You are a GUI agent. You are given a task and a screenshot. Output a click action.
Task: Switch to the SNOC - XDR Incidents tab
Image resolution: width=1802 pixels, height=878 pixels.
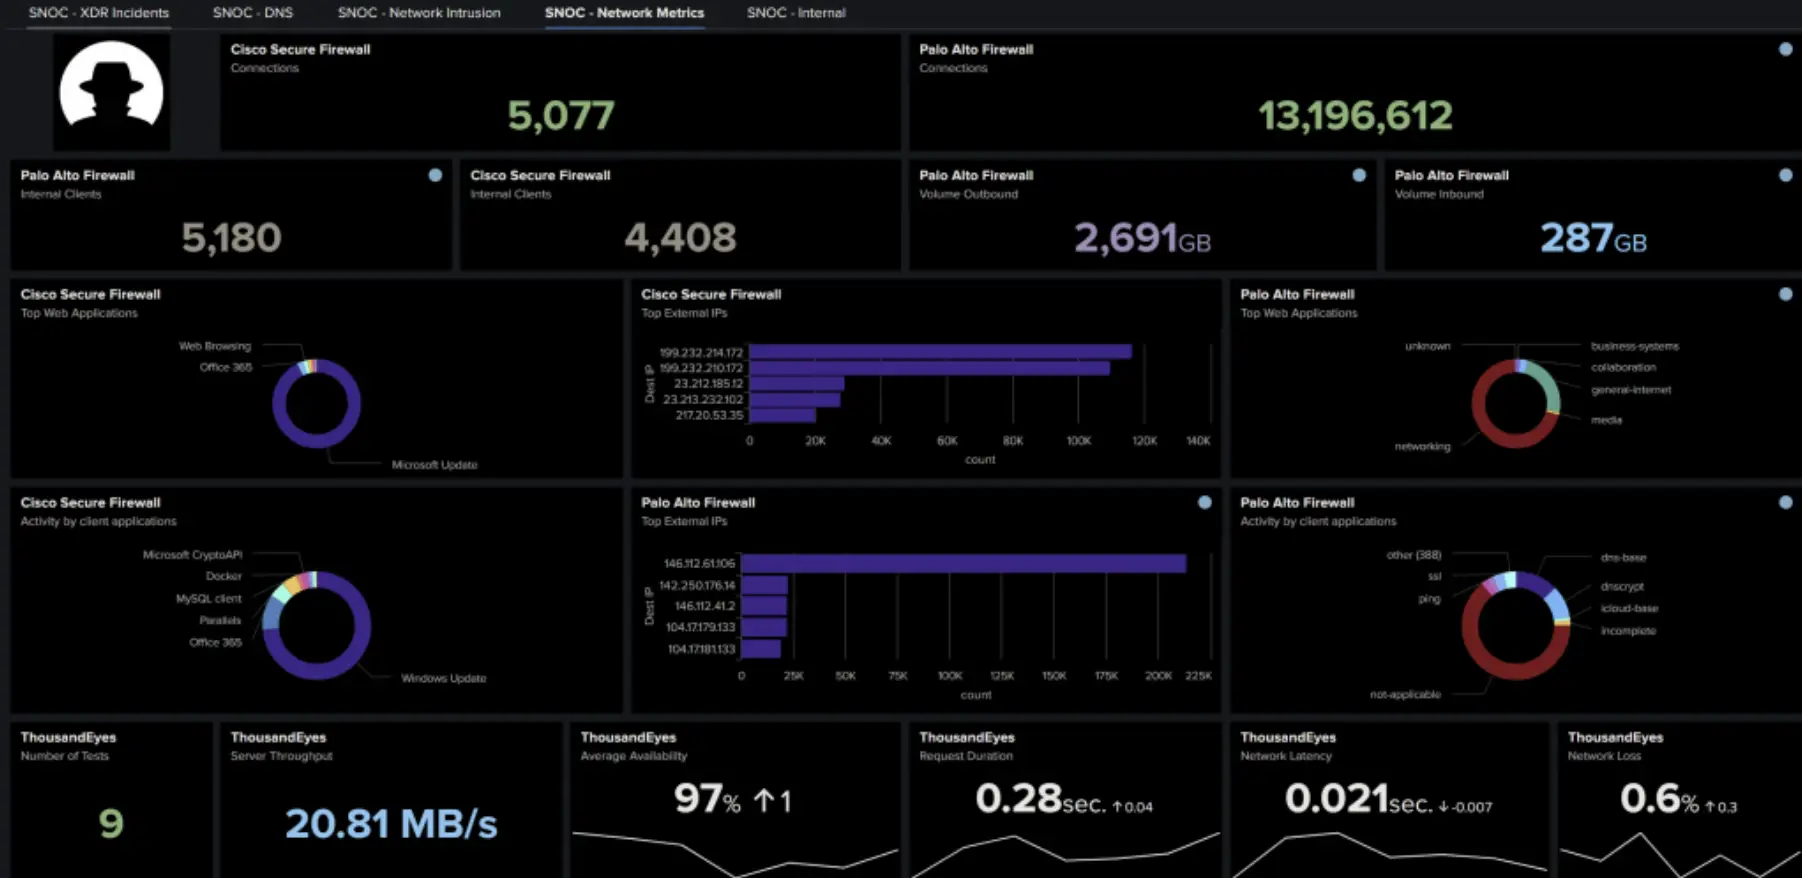99,13
